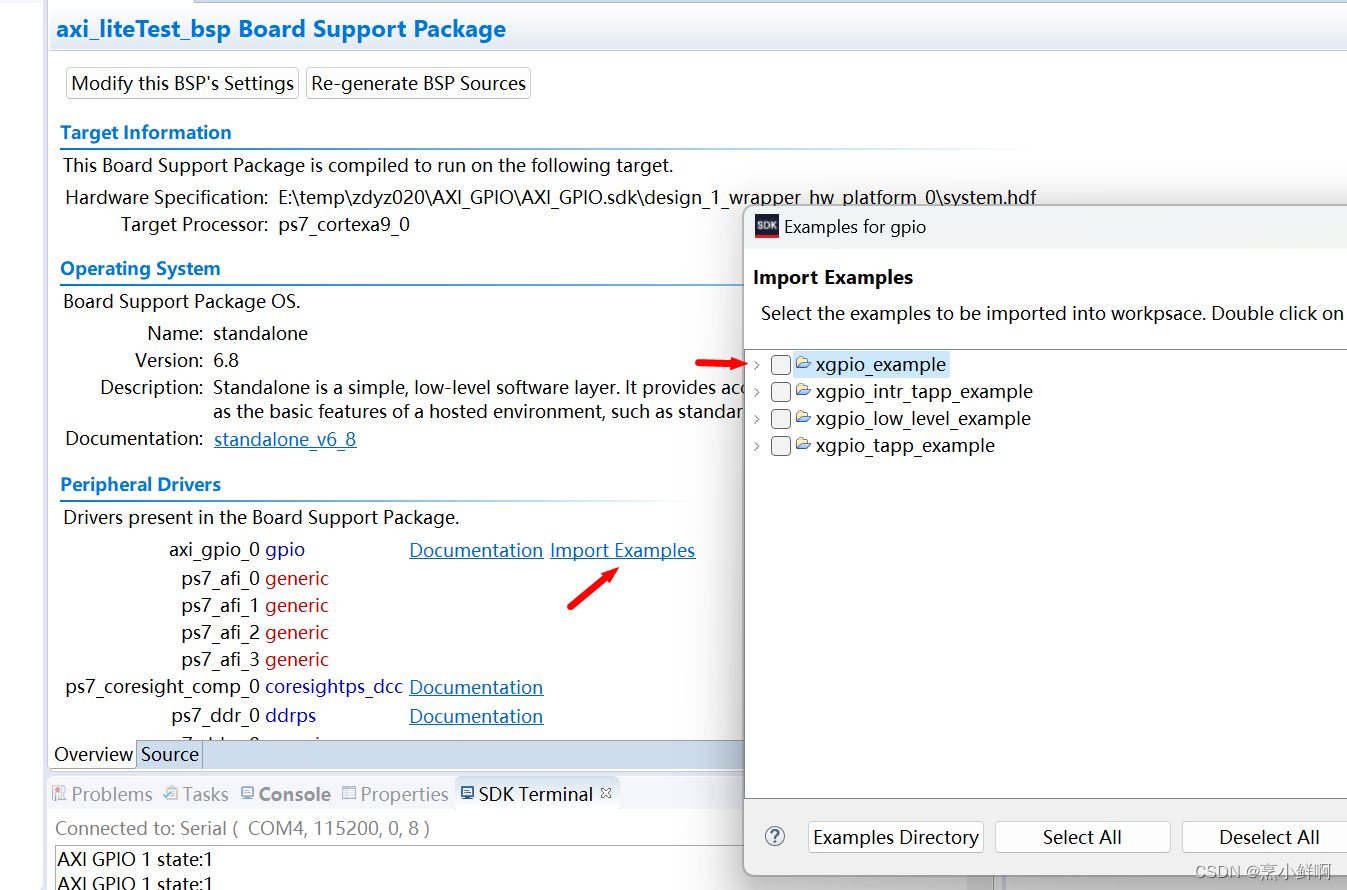Open the Problems tab

point(102,794)
